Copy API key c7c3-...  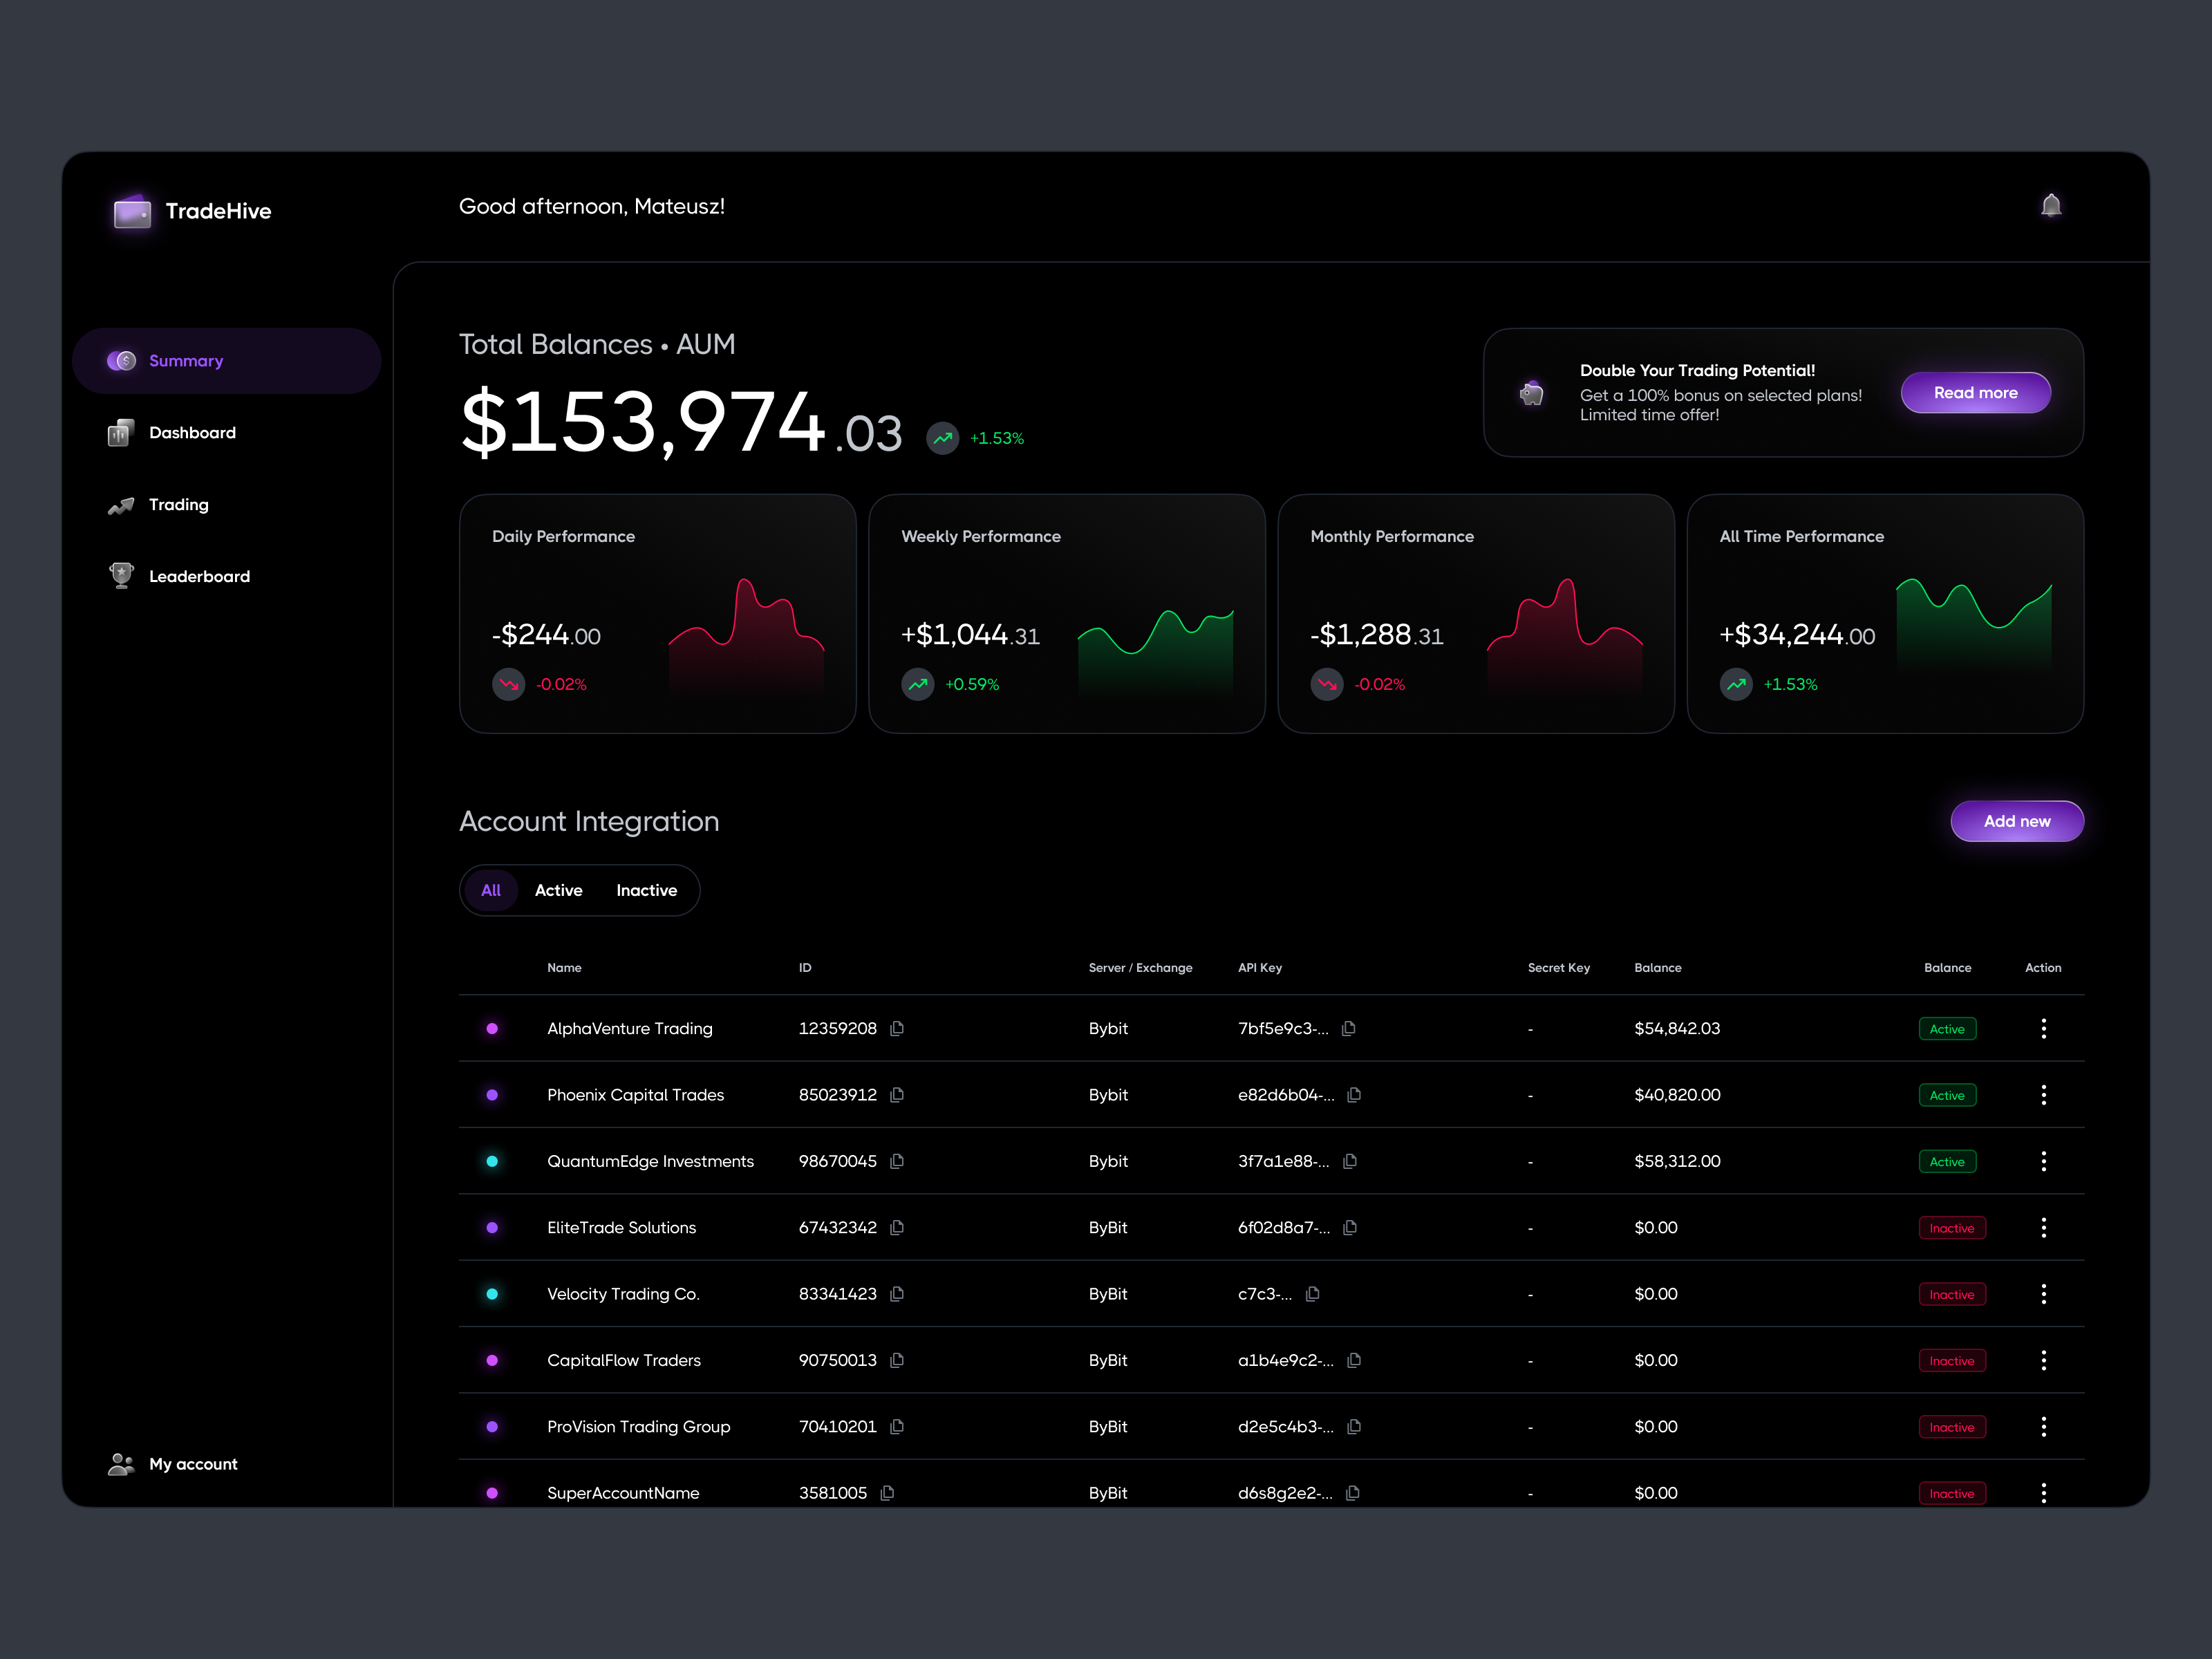pos(1313,1294)
